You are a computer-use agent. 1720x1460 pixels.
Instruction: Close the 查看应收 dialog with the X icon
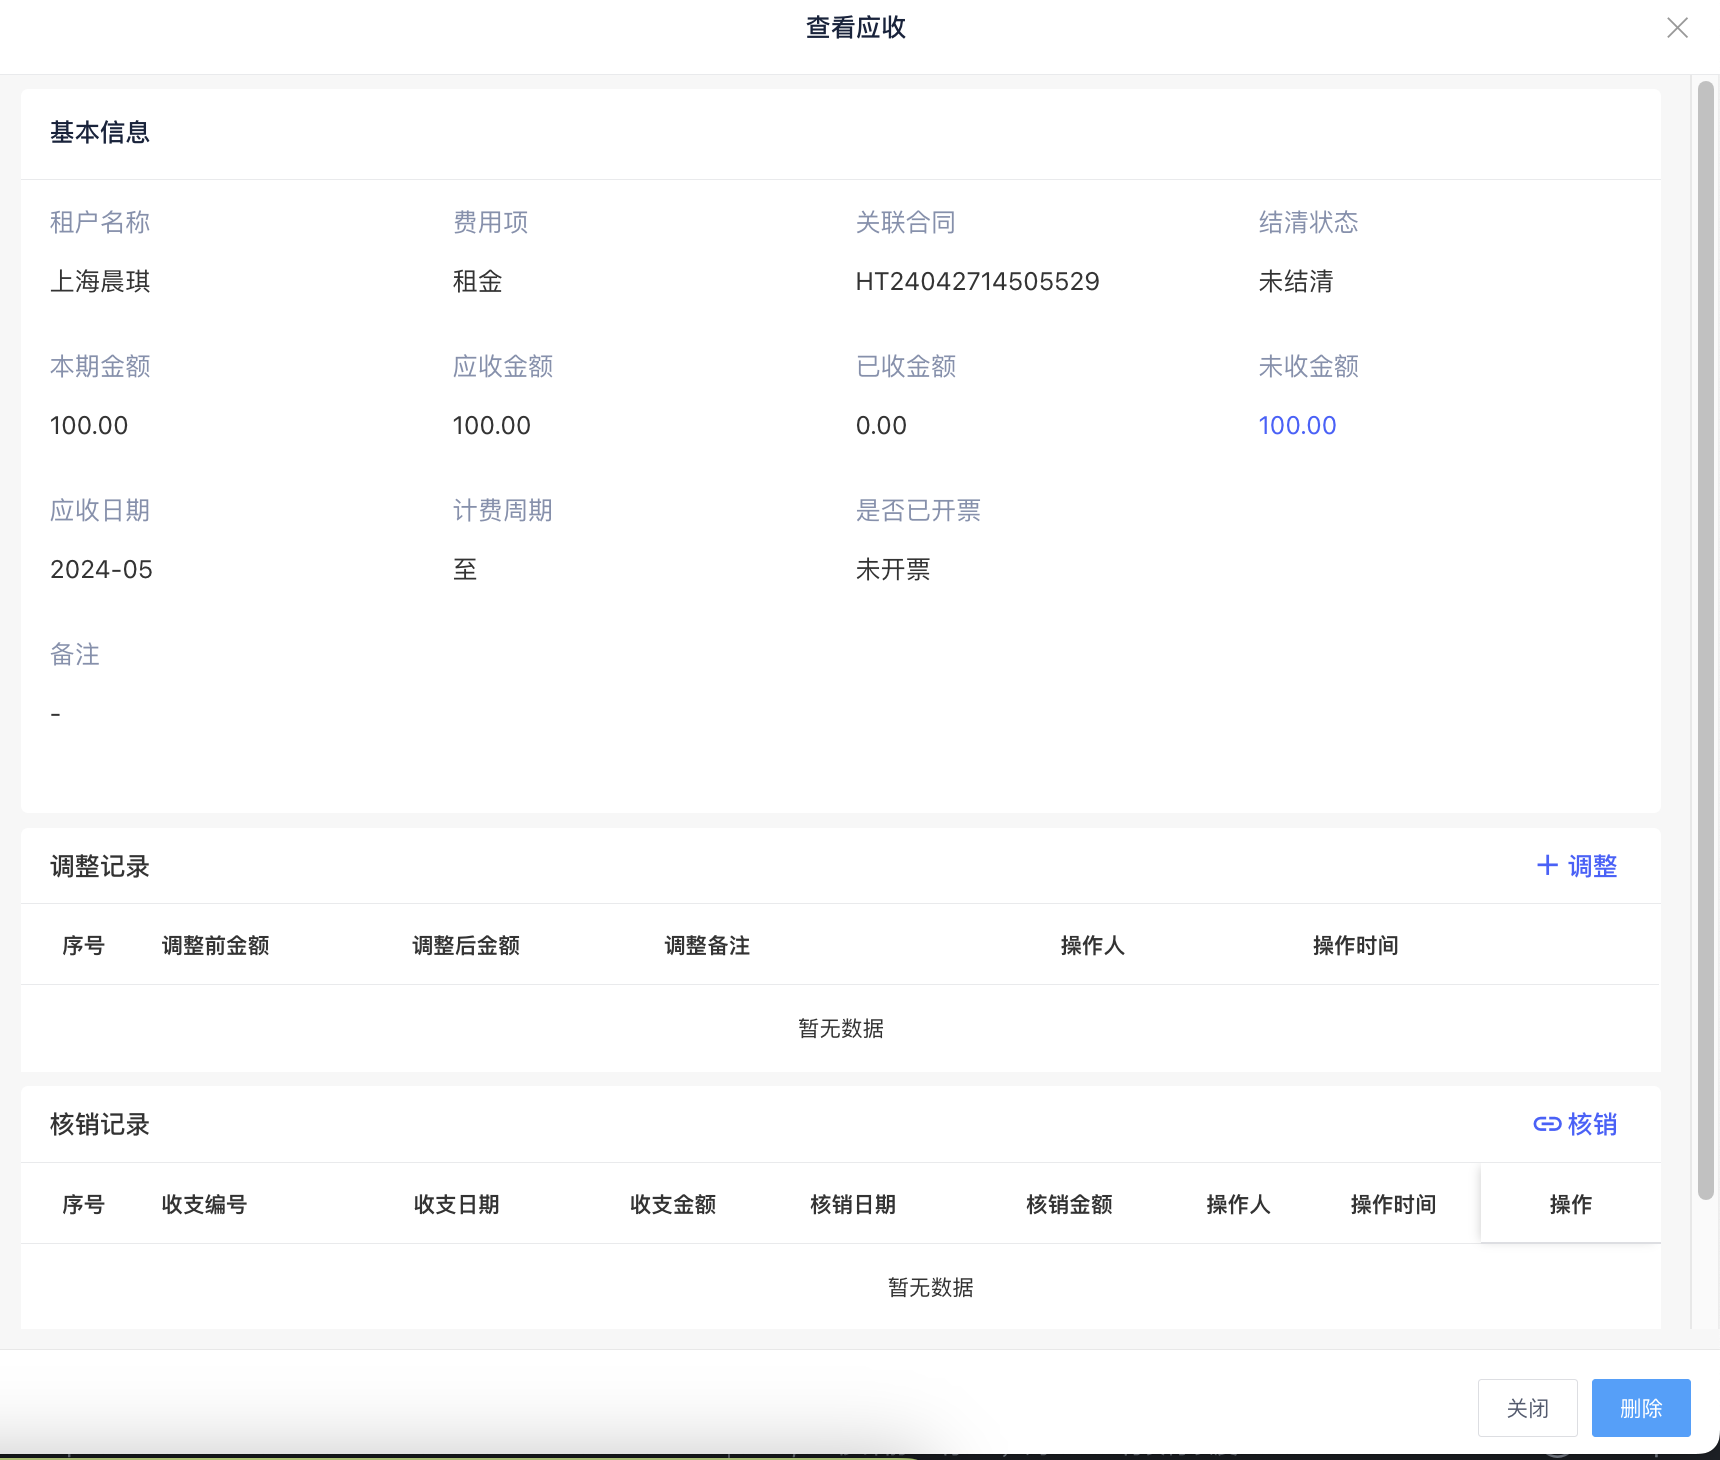pos(1677,28)
